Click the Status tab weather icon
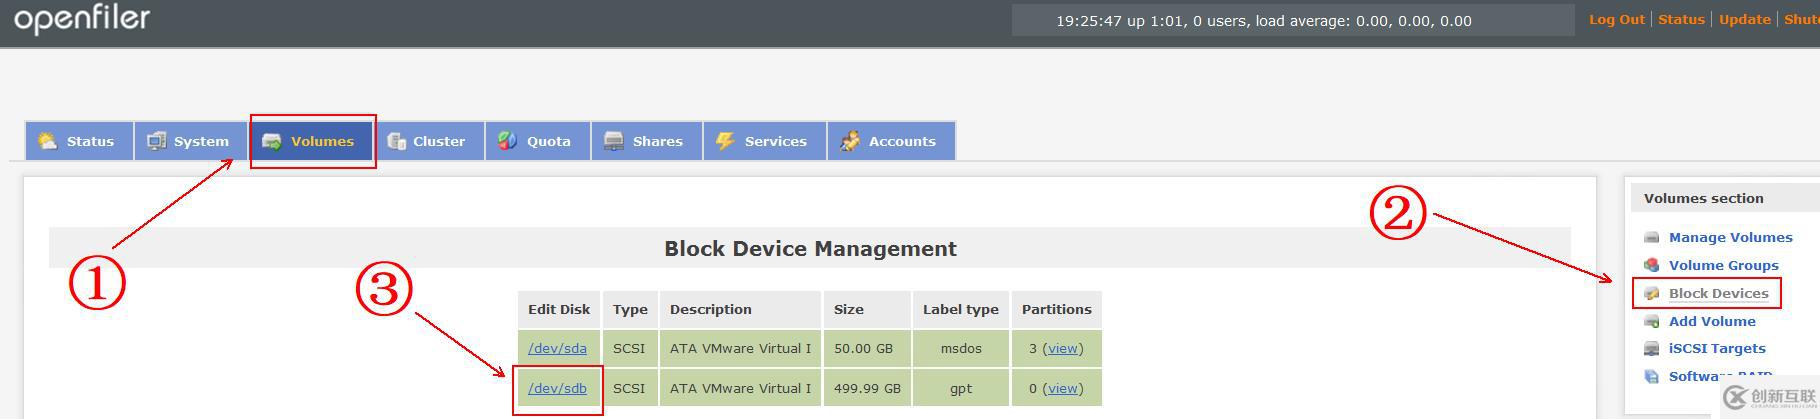Screen dimensions: 1820x419 pos(47,141)
